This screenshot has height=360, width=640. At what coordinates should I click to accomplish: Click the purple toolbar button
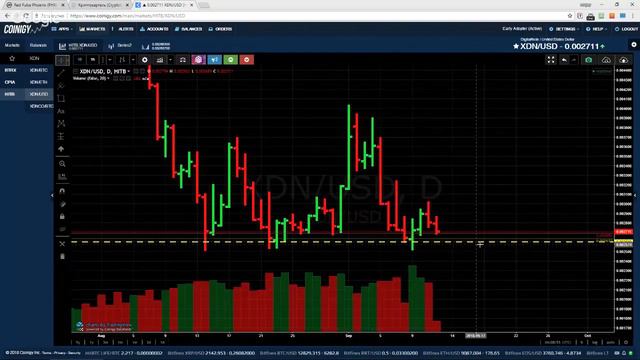click(x=198, y=60)
